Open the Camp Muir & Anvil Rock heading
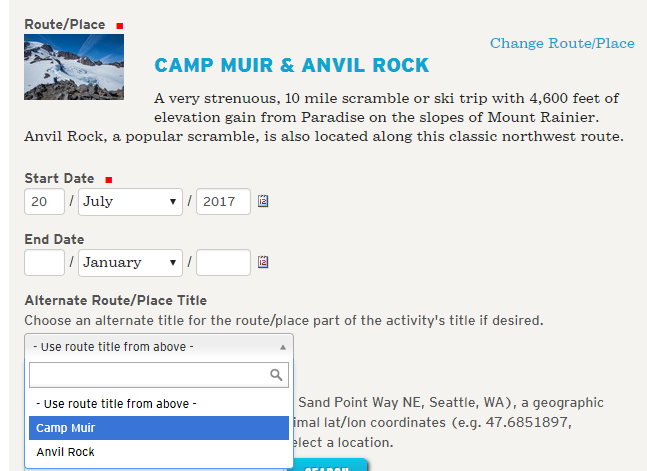647x471 pixels. click(291, 66)
